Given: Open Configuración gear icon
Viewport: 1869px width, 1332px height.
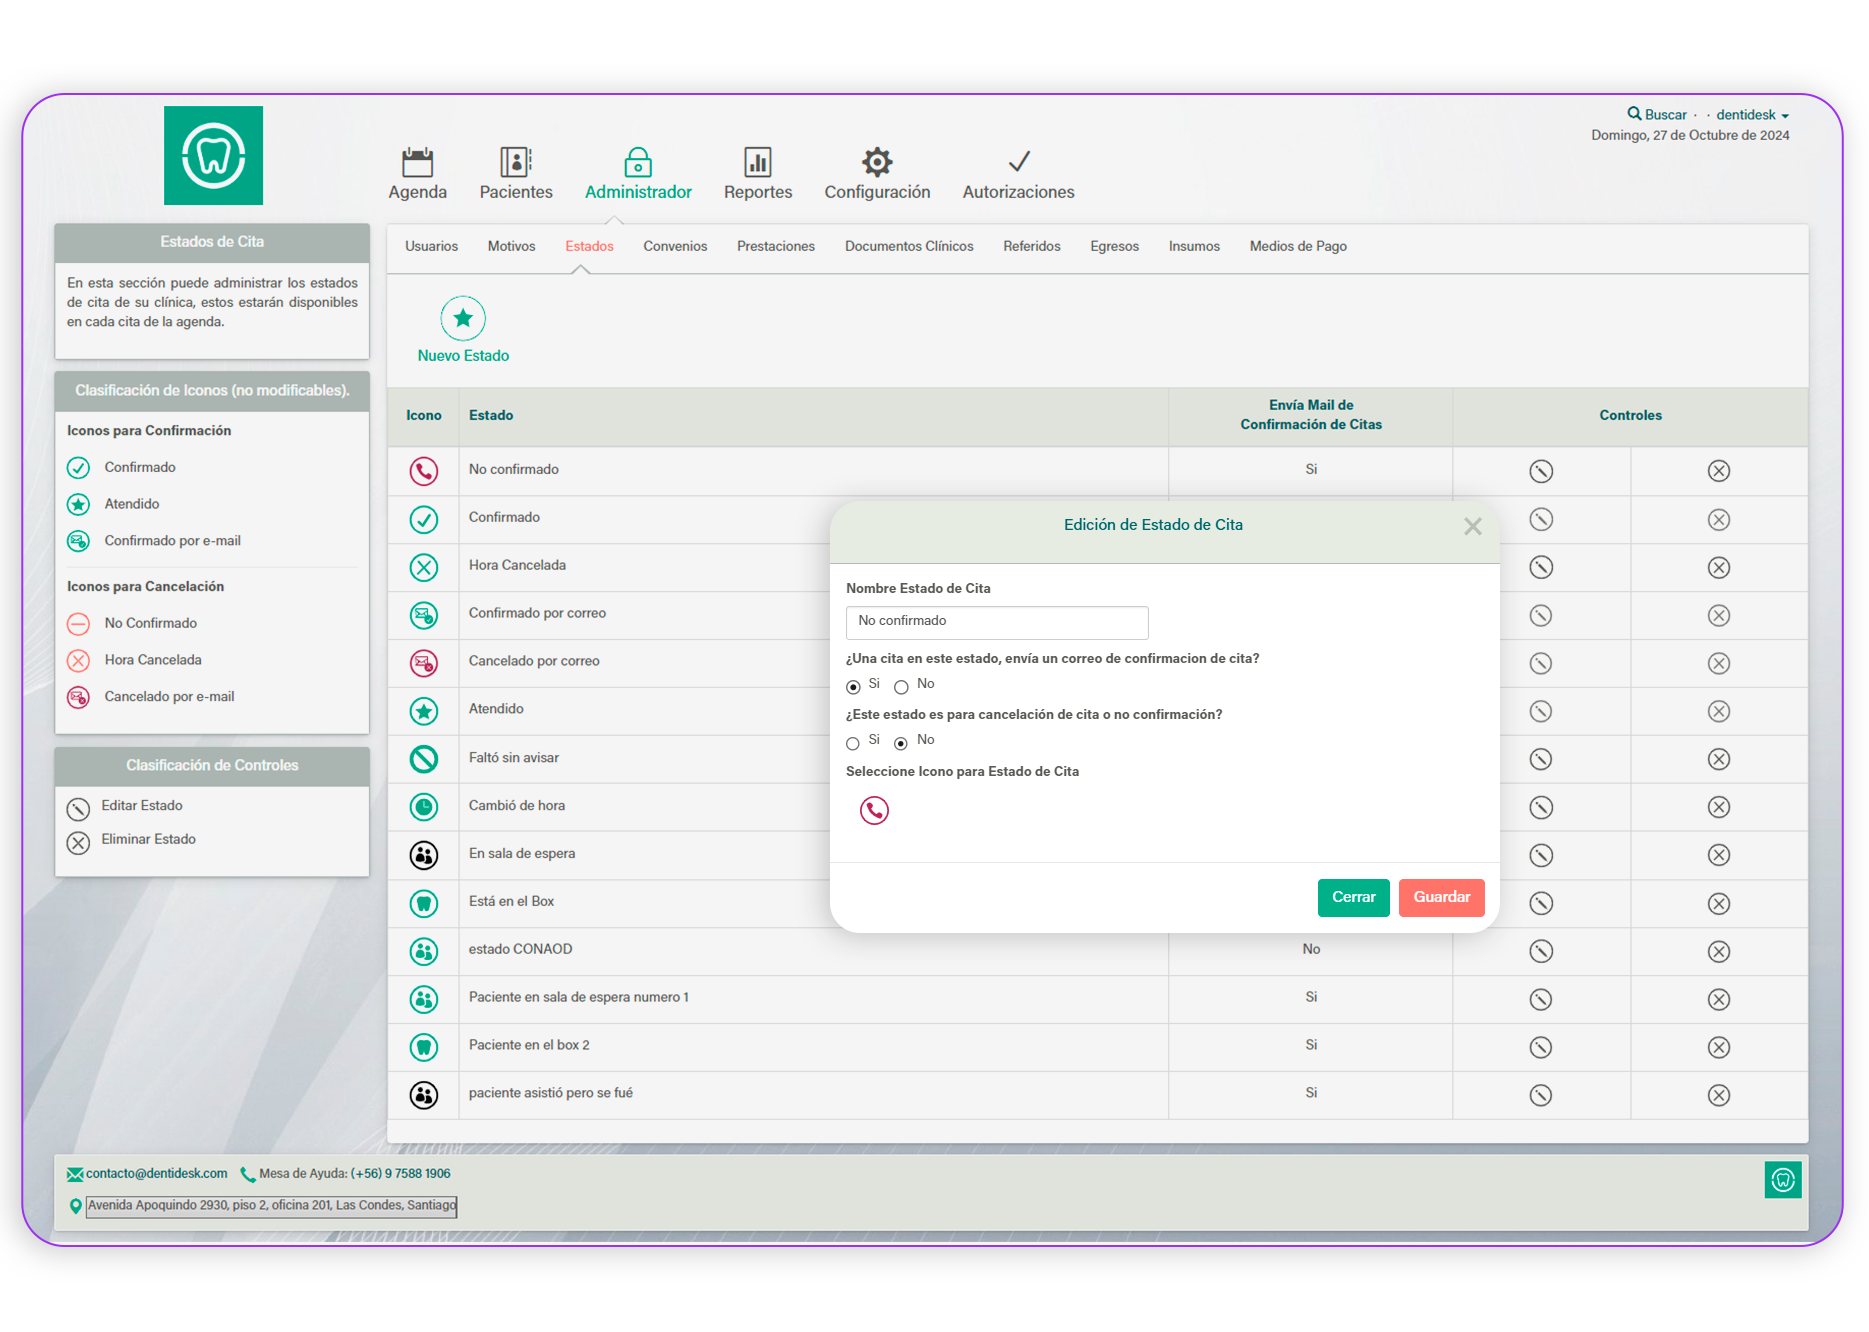Looking at the screenshot, I should pos(876,162).
